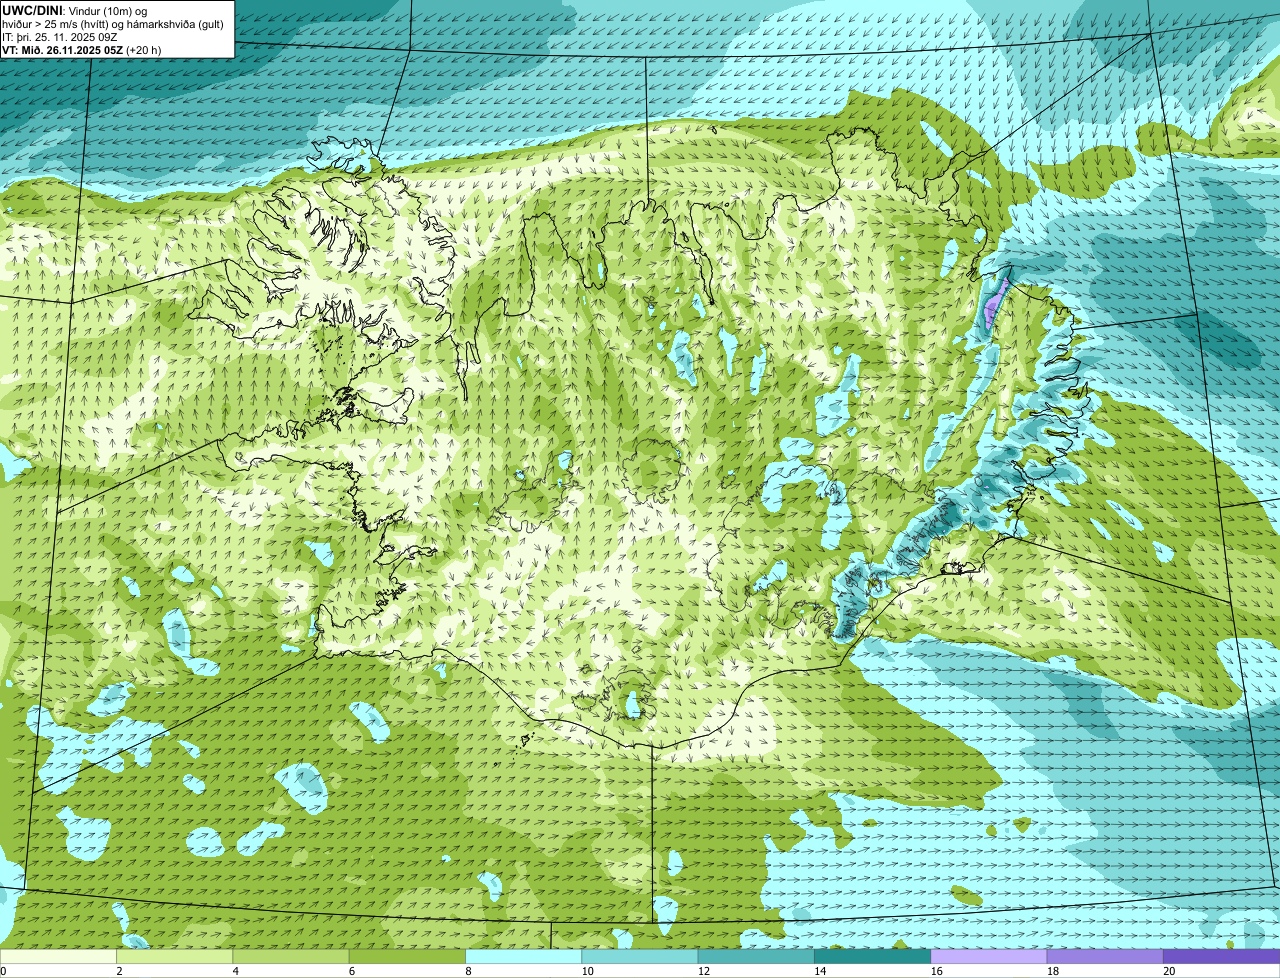Viewport: 1280px width, 978px height.
Task: Click the '8' scale label
Action: tap(468, 971)
